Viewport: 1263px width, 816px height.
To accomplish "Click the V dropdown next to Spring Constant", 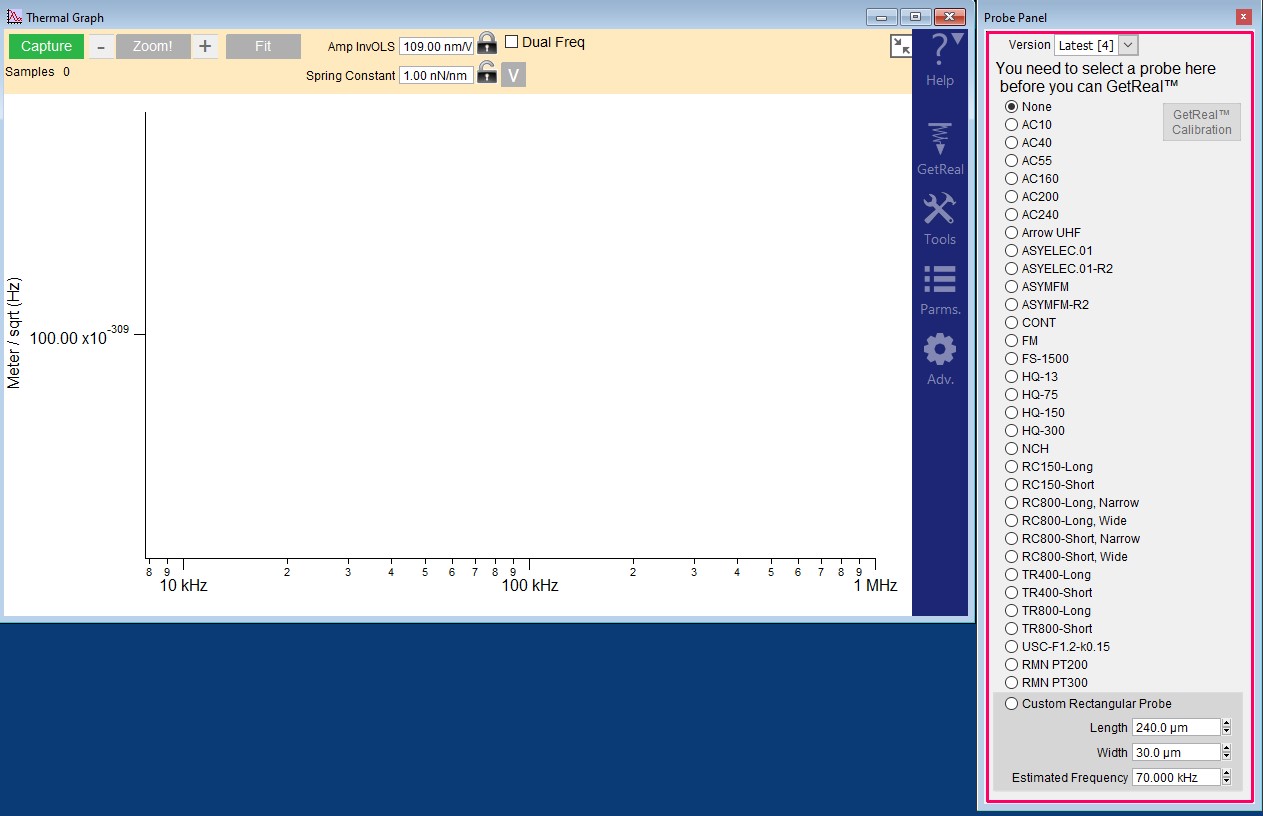I will tap(513, 75).
